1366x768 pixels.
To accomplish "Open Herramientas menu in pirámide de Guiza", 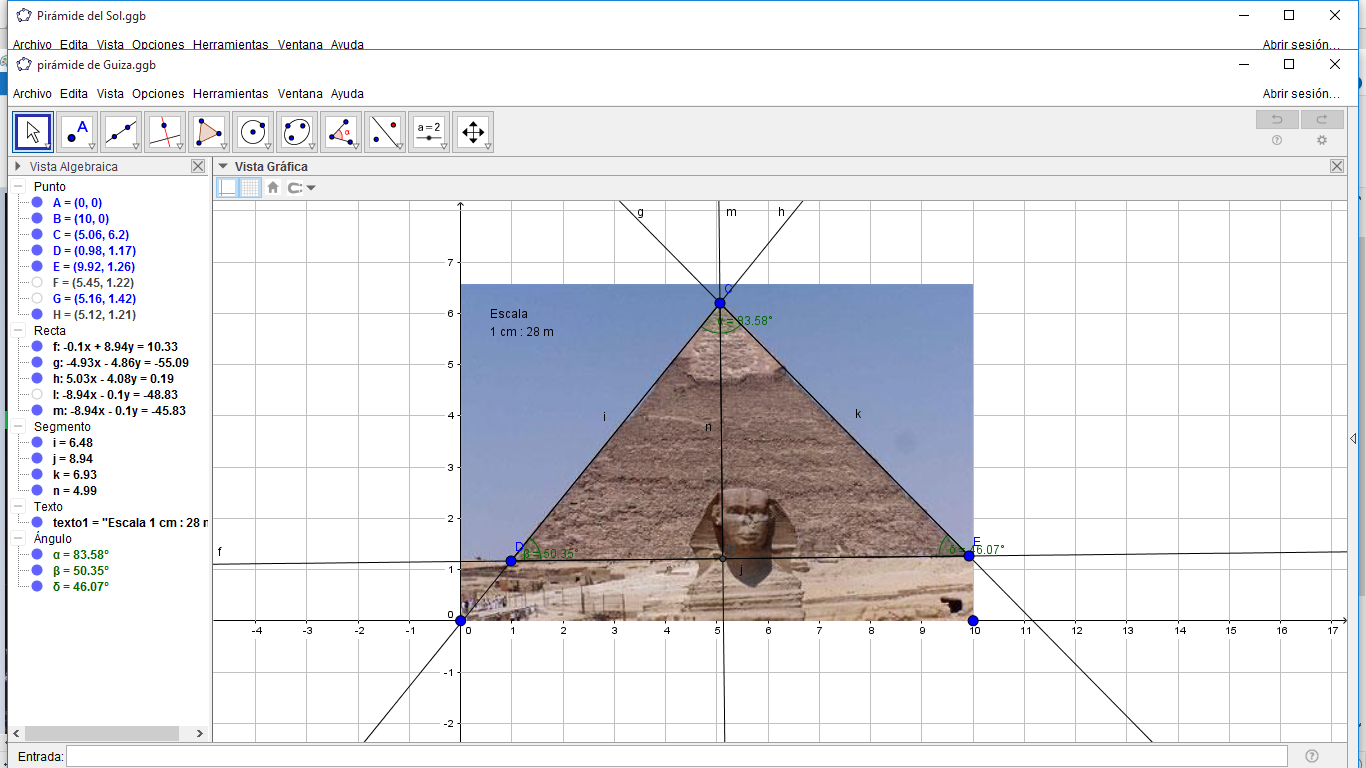I will pyautogui.click(x=231, y=94).
